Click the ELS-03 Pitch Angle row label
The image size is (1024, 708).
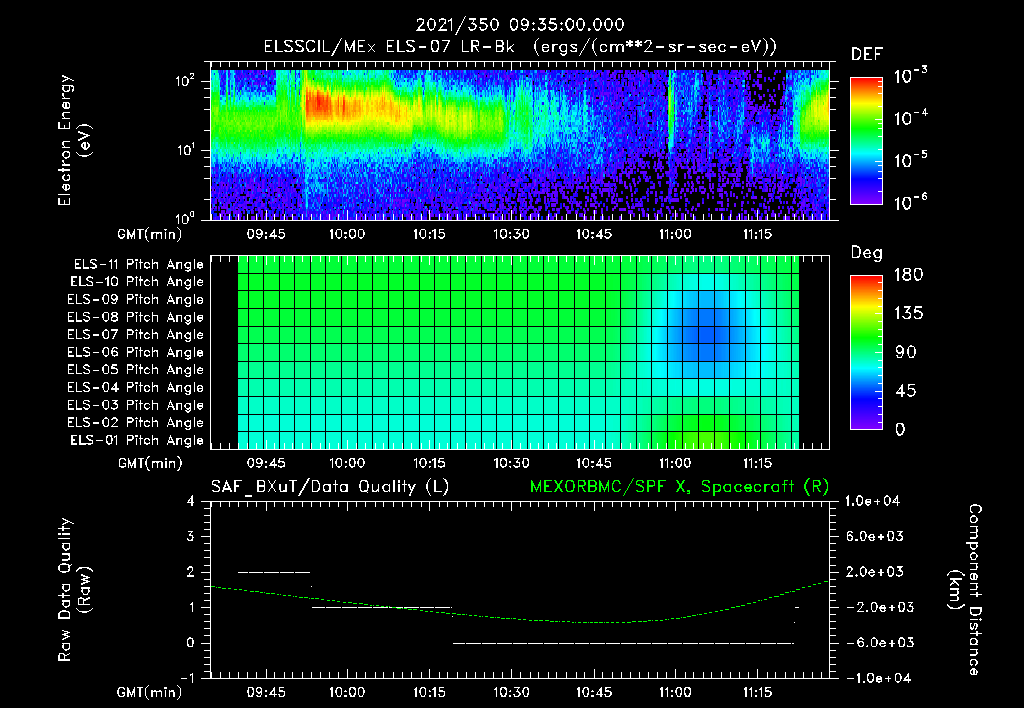[x=135, y=405]
